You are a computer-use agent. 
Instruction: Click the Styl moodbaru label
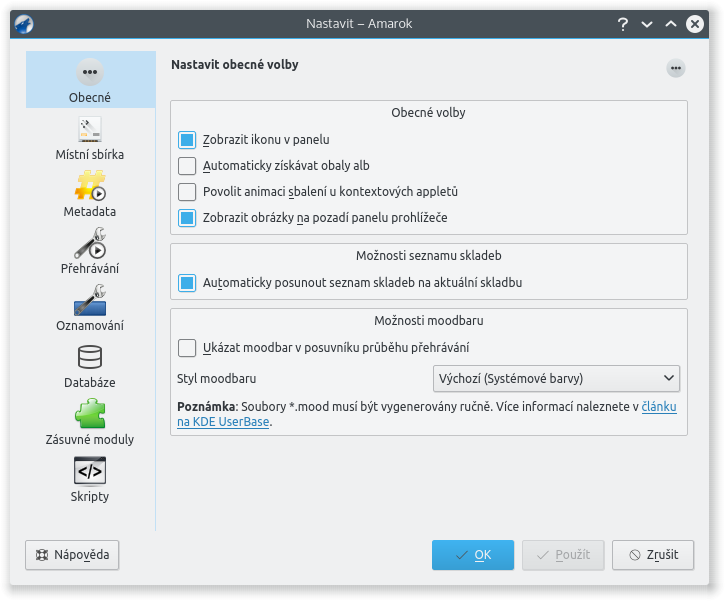click(x=216, y=379)
